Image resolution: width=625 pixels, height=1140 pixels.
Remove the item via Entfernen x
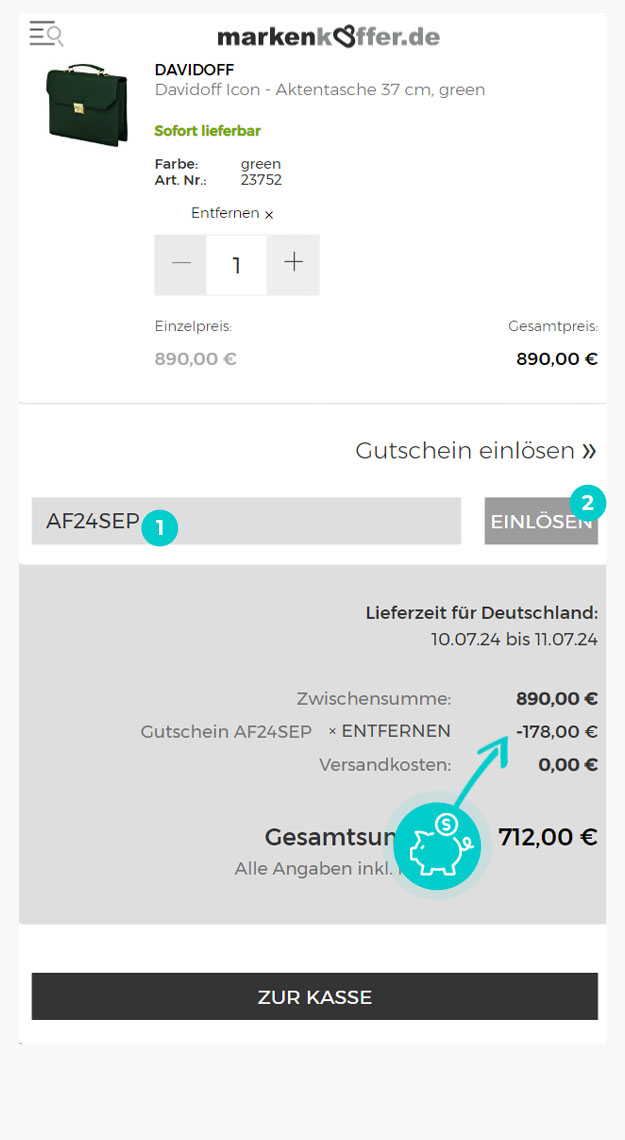233,214
